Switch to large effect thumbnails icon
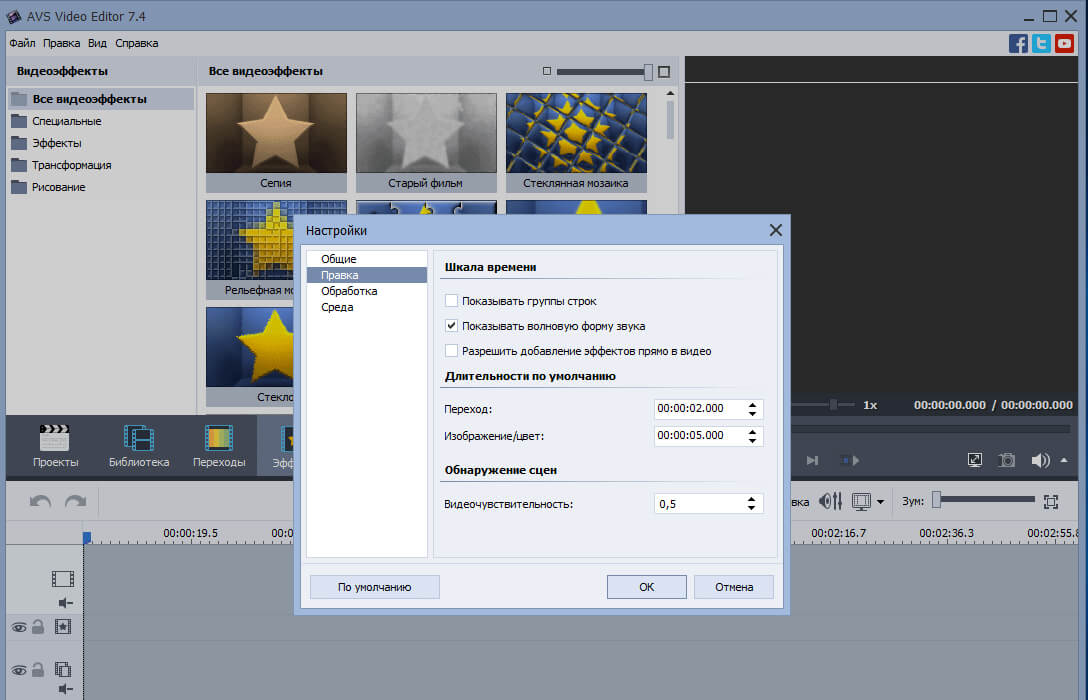Screen dimensions: 1088x700 coord(664,71)
